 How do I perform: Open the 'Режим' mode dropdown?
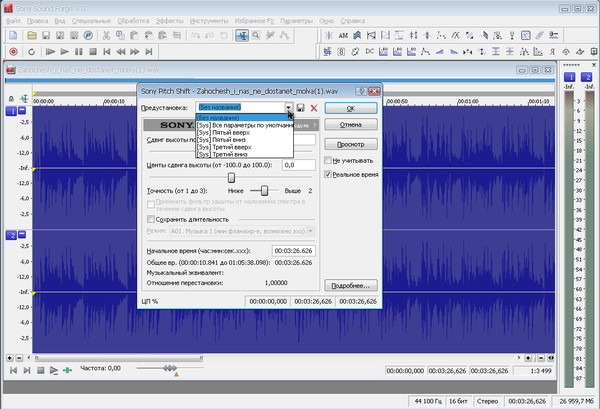coord(311,231)
